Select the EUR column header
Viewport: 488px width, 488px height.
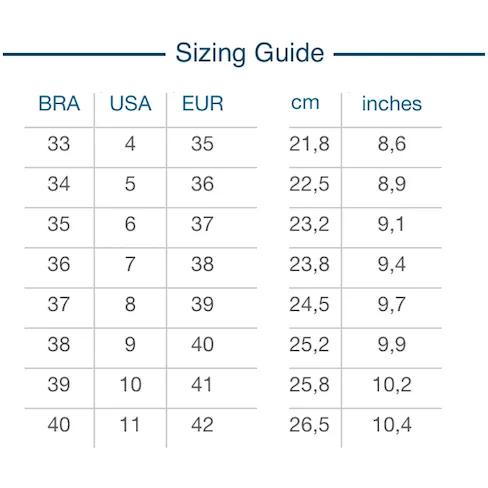pos(202,103)
